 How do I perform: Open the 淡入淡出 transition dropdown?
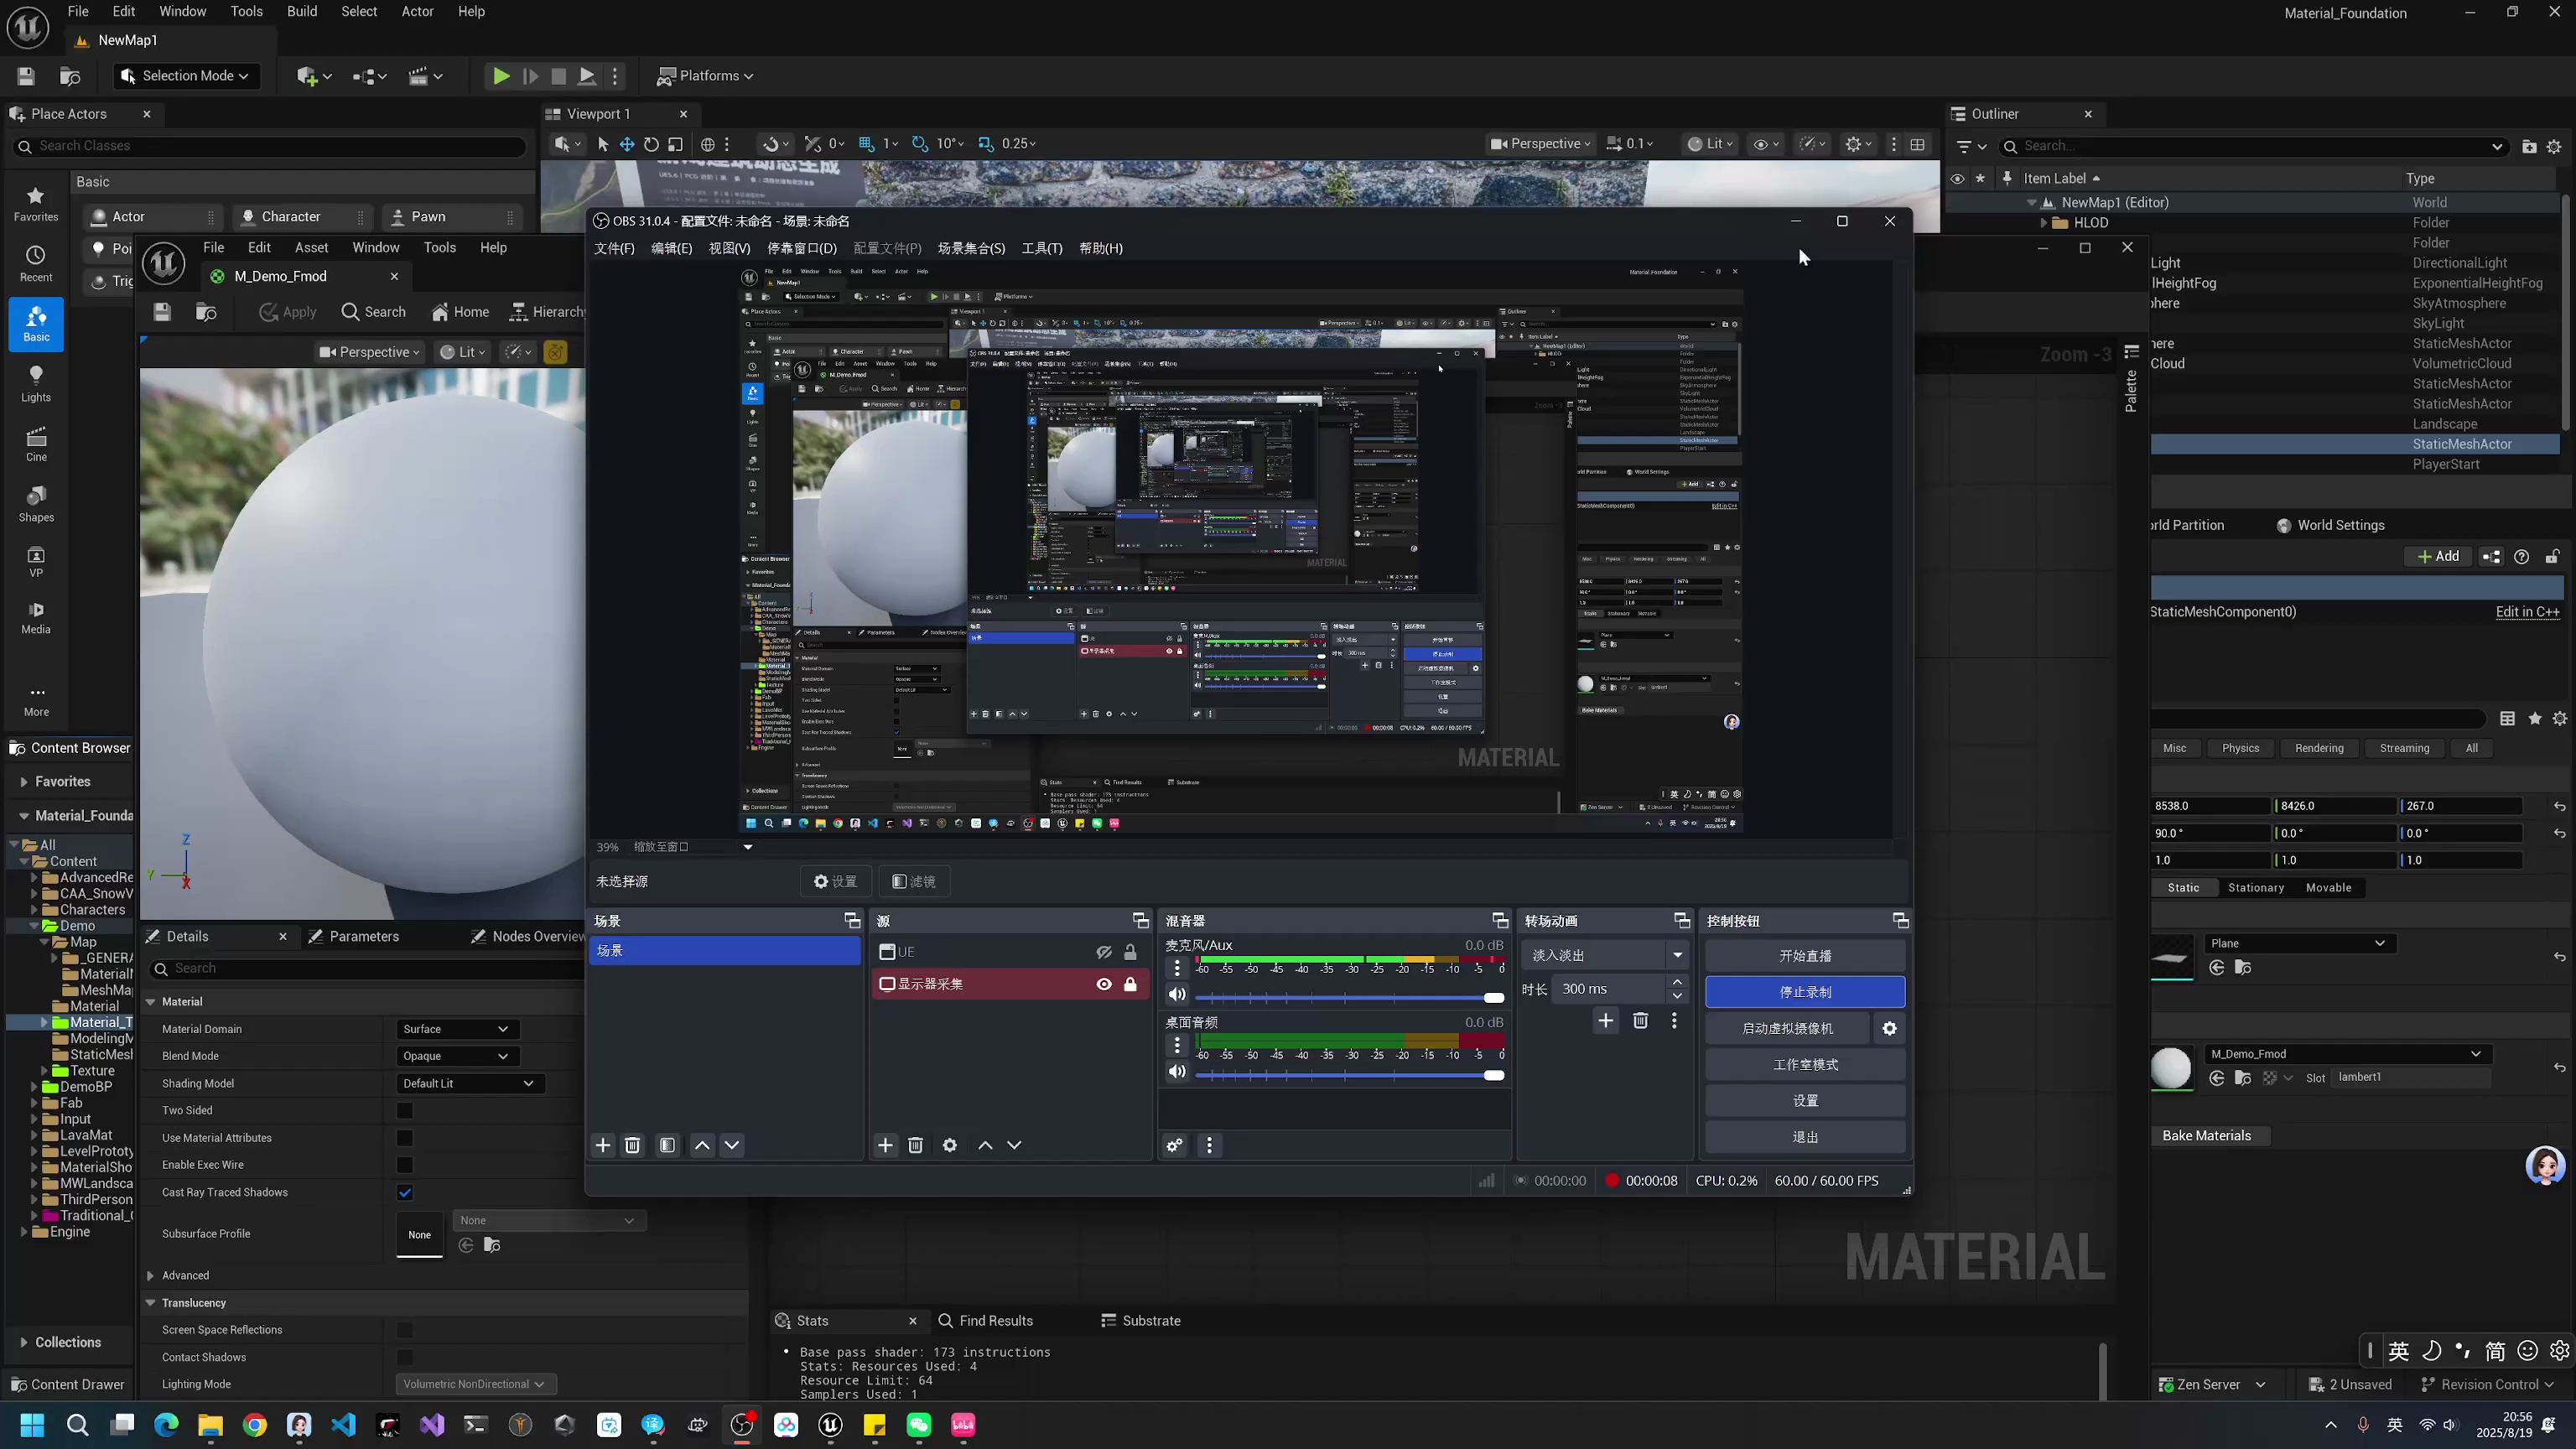tap(1605, 955)
